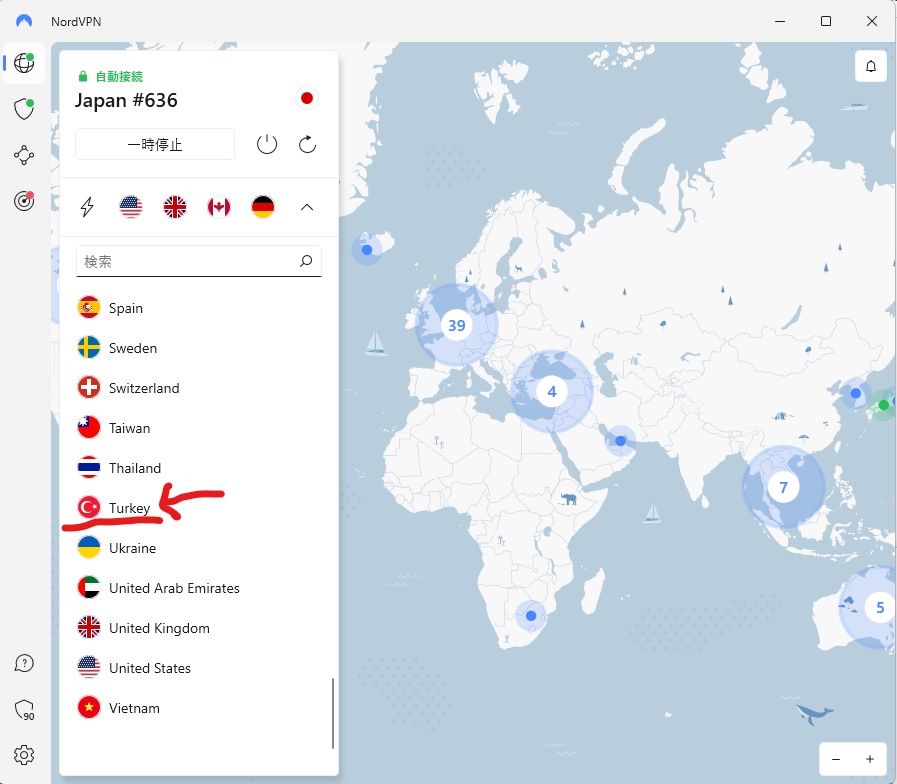Open the Dark Web Monitor target icon
The image size is (897, 784).
[24, 201]
